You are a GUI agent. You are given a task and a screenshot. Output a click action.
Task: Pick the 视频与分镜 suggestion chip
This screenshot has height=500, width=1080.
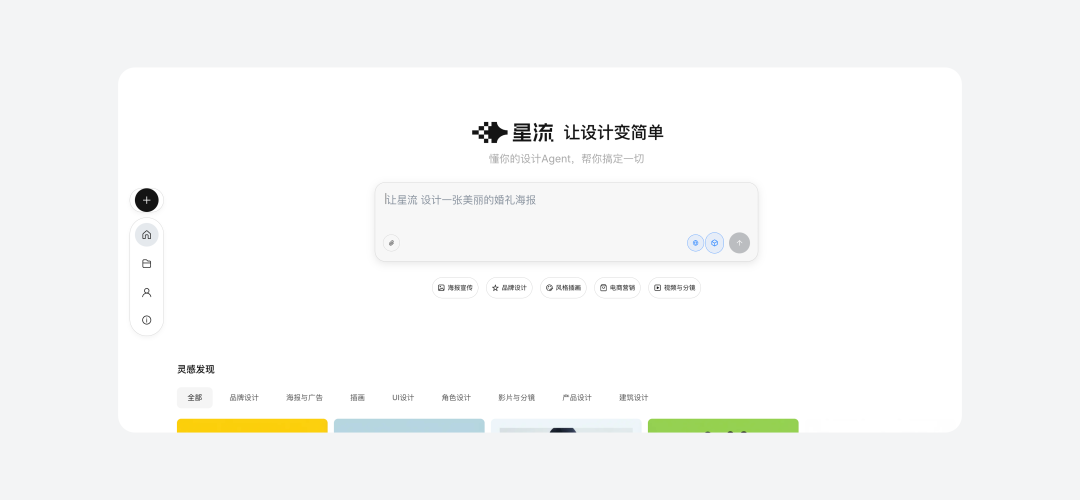coord(674,288)
